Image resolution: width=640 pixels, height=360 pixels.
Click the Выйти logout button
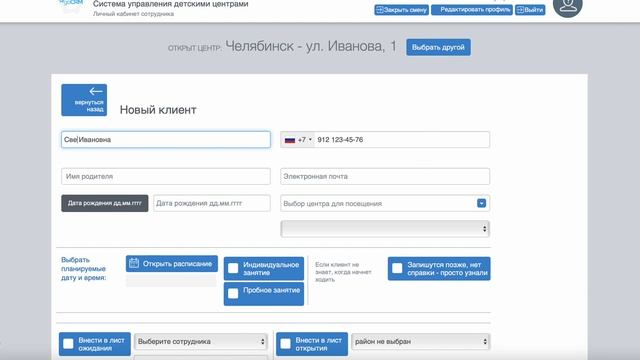530,10
